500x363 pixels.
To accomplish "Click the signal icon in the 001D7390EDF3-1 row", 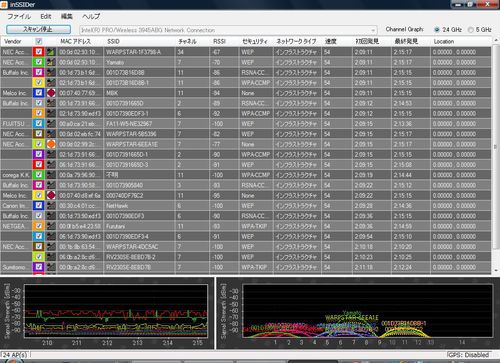I will [x=51, y=114].
